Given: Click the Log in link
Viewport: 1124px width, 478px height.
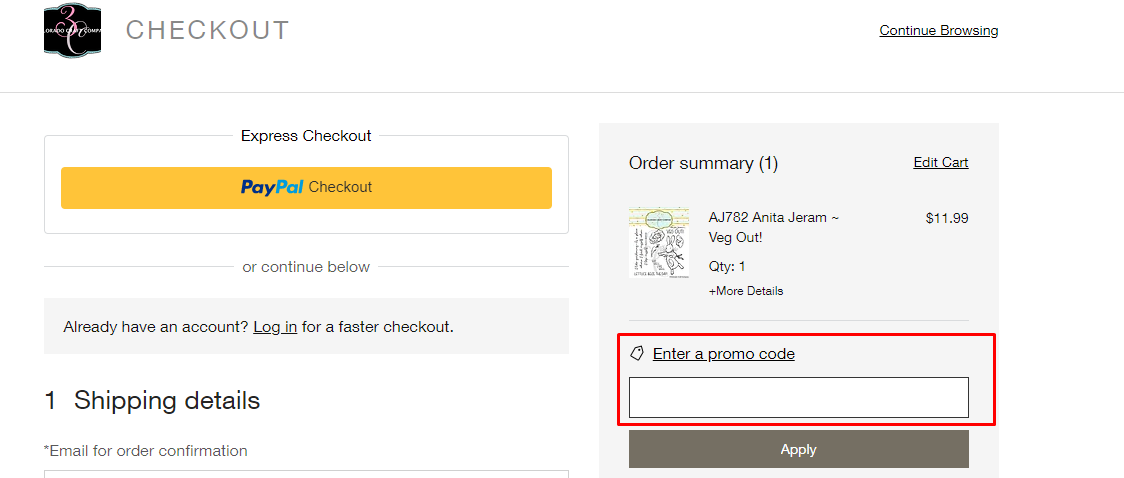Looking at the screenshot, I should click(x=275, y=327).
